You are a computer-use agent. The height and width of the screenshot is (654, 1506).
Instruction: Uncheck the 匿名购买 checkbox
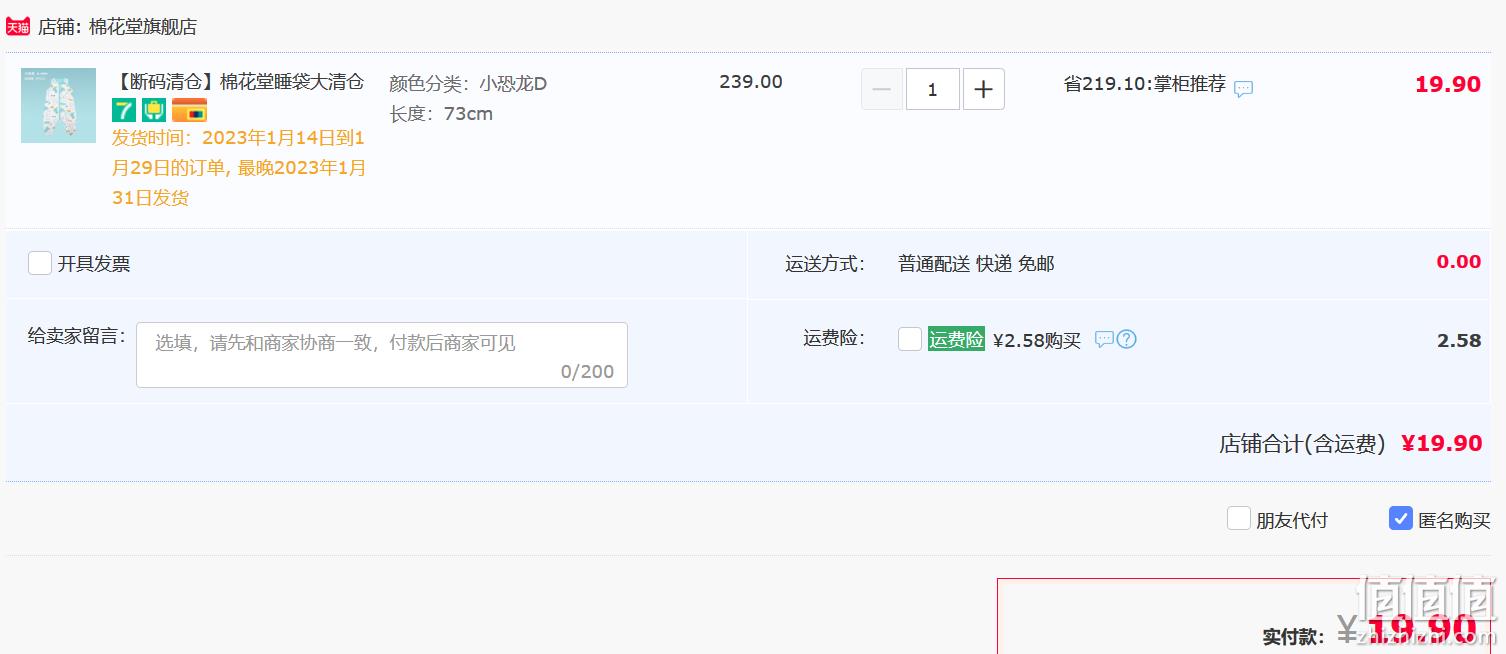point(1401,518)
